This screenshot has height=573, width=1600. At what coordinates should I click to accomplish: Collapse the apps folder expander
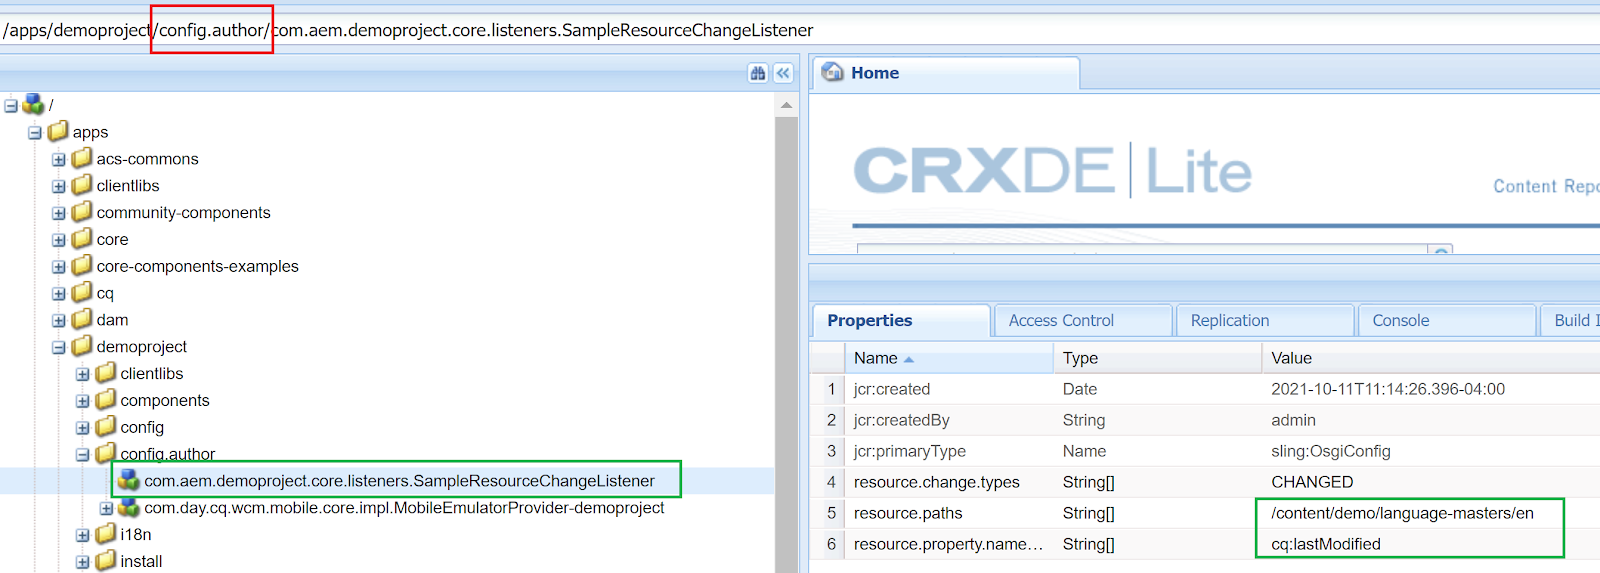point(35,132)
